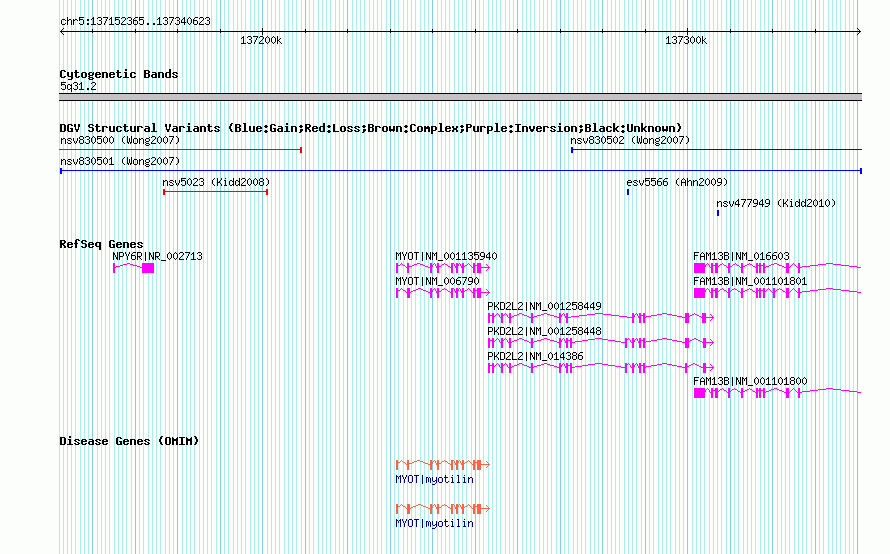Select the blue nsv830502 gain bar

pos(716,150)
